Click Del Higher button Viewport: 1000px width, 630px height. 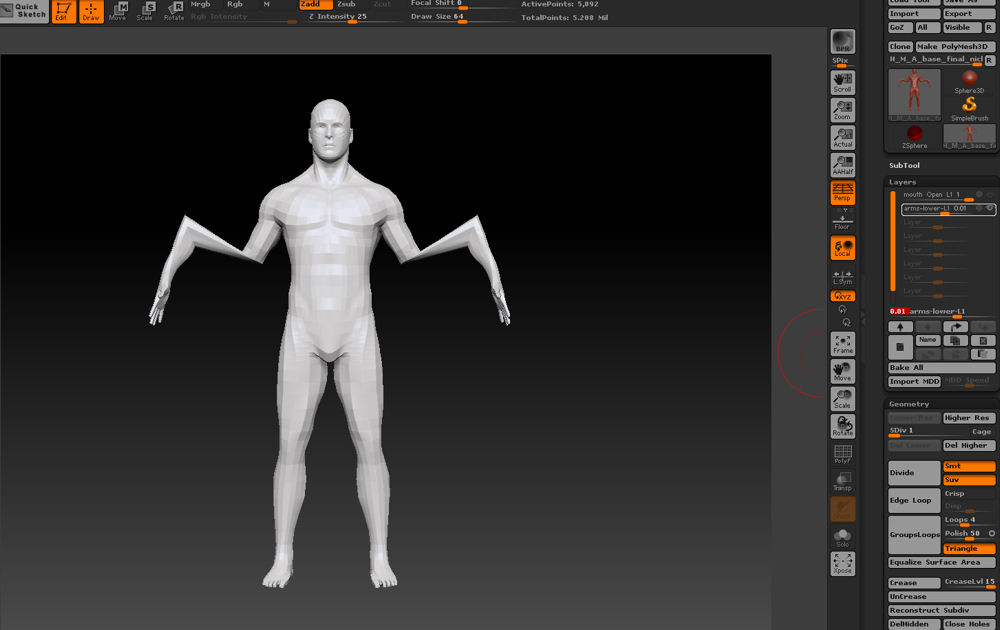coord(969,445)
